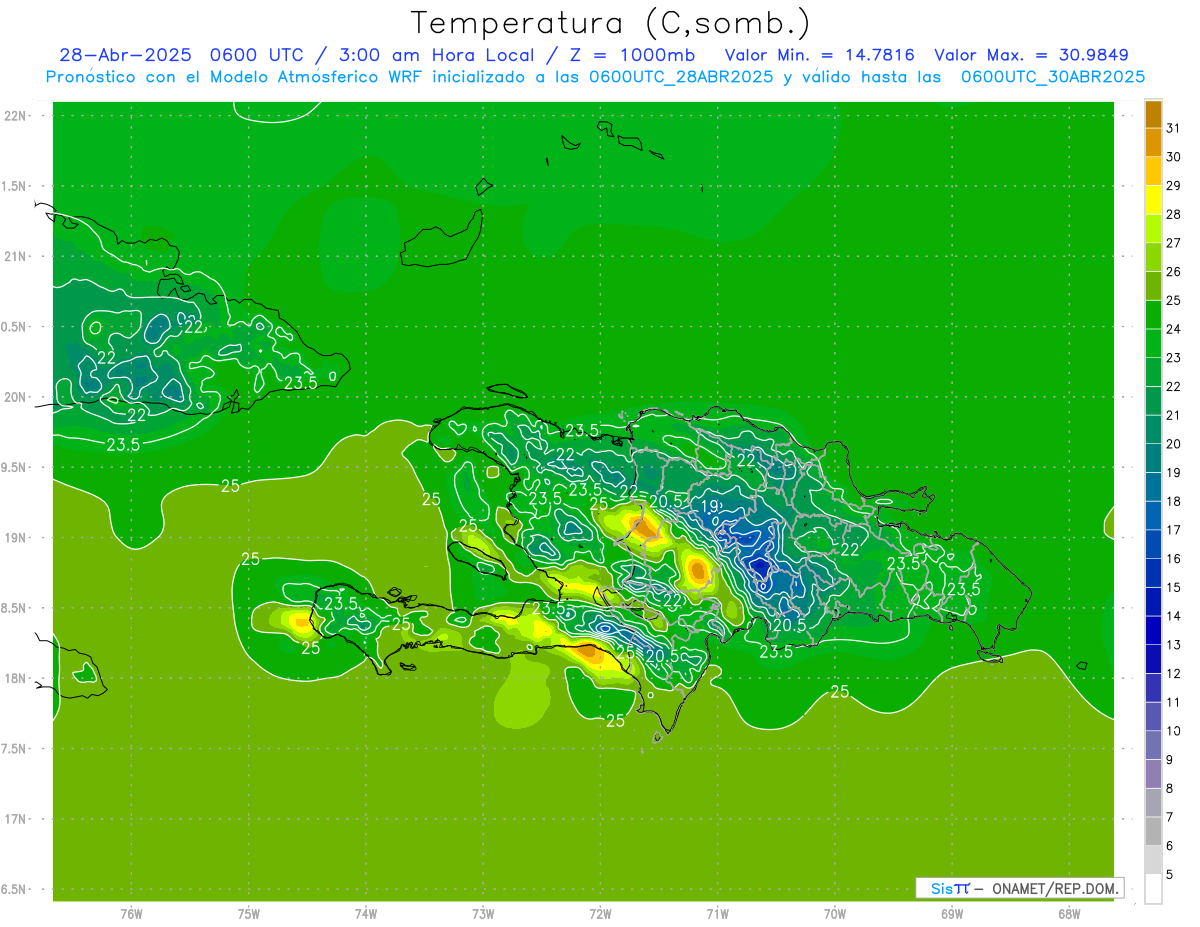Click "Valor Max. = 30.9849"
This screenshot has height=927, width=1200.
[1031, 55]
